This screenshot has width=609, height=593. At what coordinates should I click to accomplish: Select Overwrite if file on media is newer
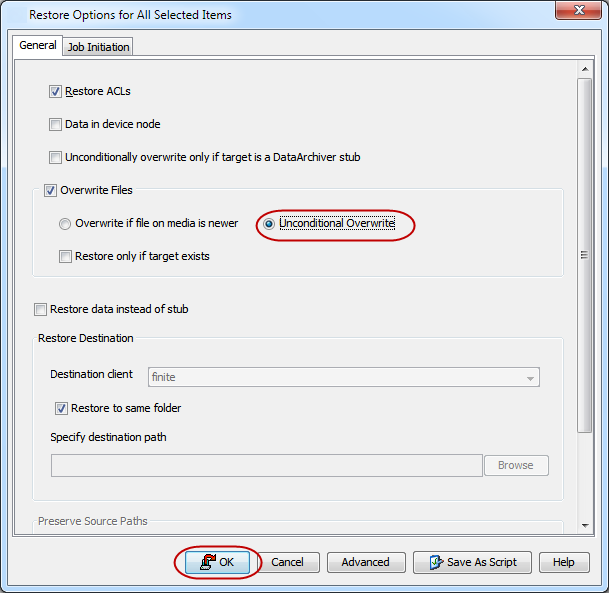[x=66, y=224]
